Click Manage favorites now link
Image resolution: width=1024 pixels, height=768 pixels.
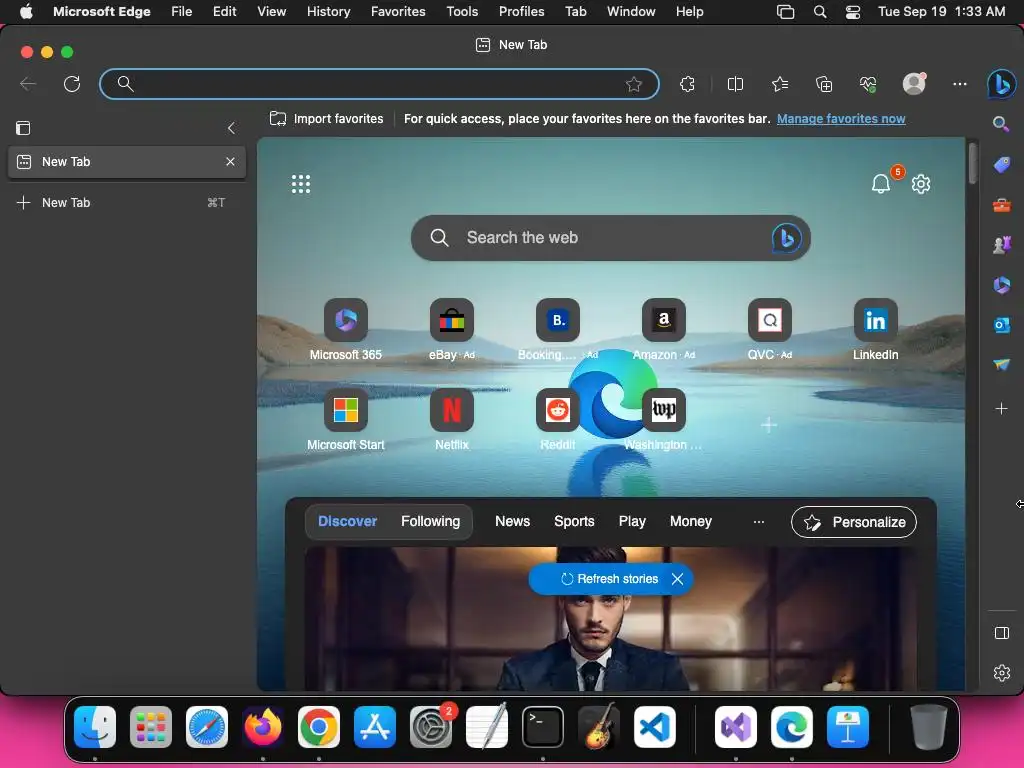pos(840,119)
